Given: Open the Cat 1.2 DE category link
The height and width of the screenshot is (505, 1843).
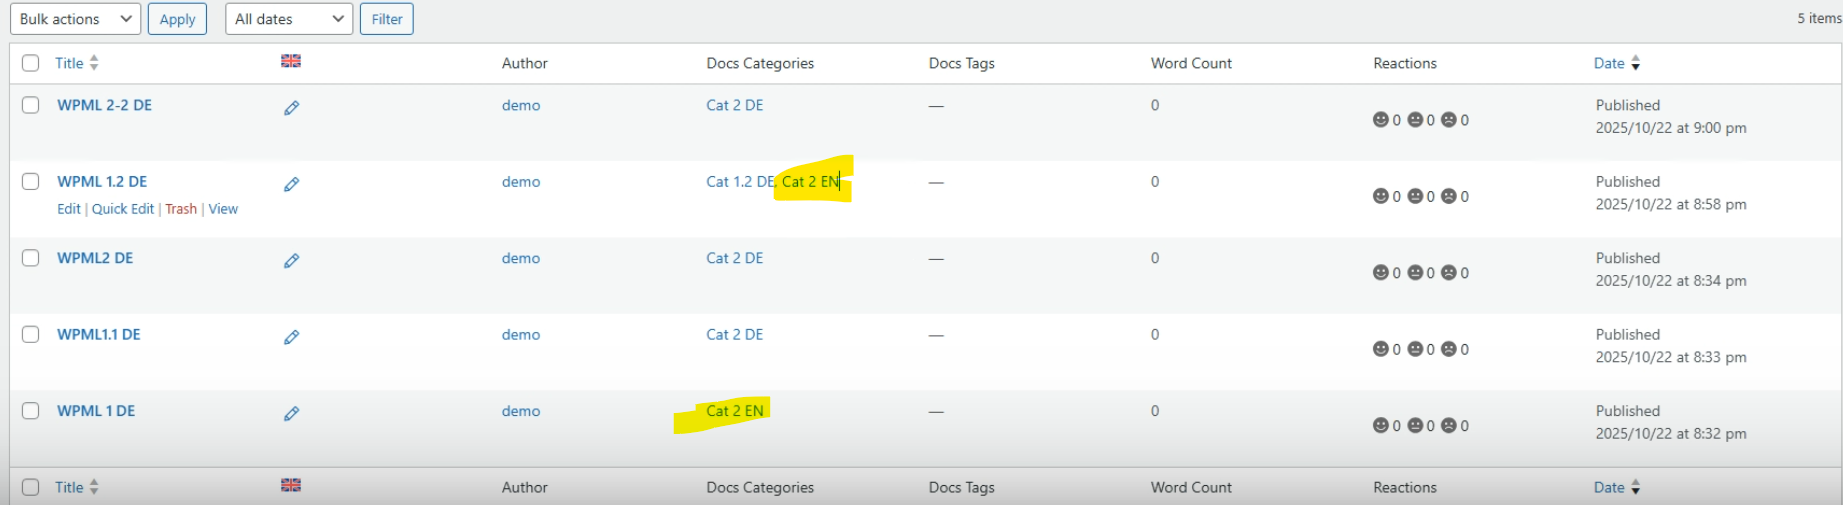Looking at the screenshot, I should (x=739, y=182).
